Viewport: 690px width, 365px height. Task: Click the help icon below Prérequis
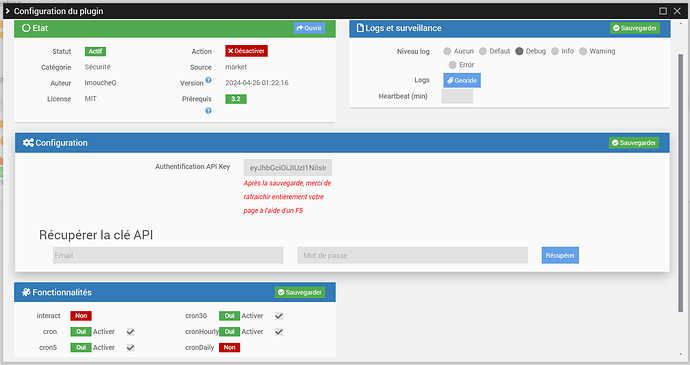[209, 111]
